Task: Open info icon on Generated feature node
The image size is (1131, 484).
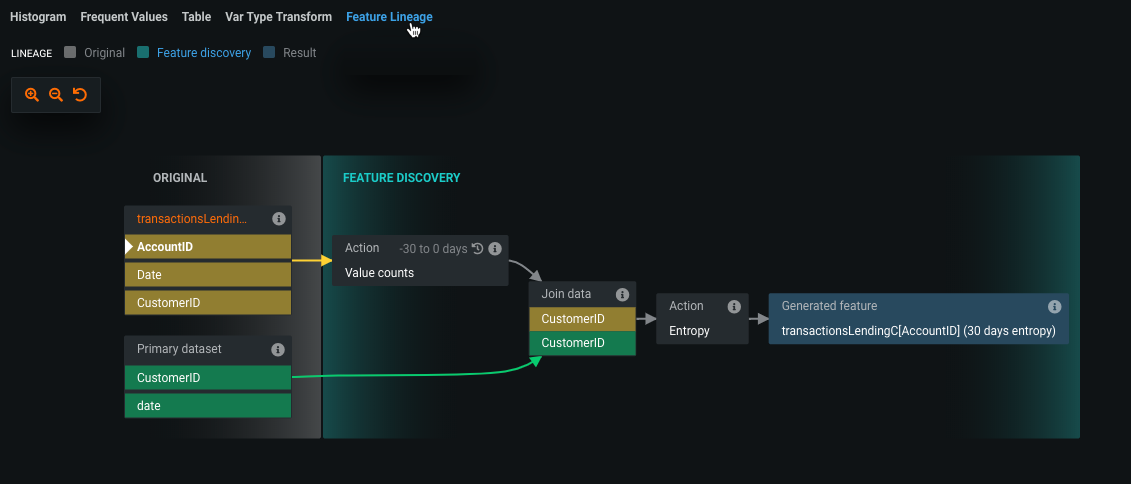Action: tap(1054, 306)
